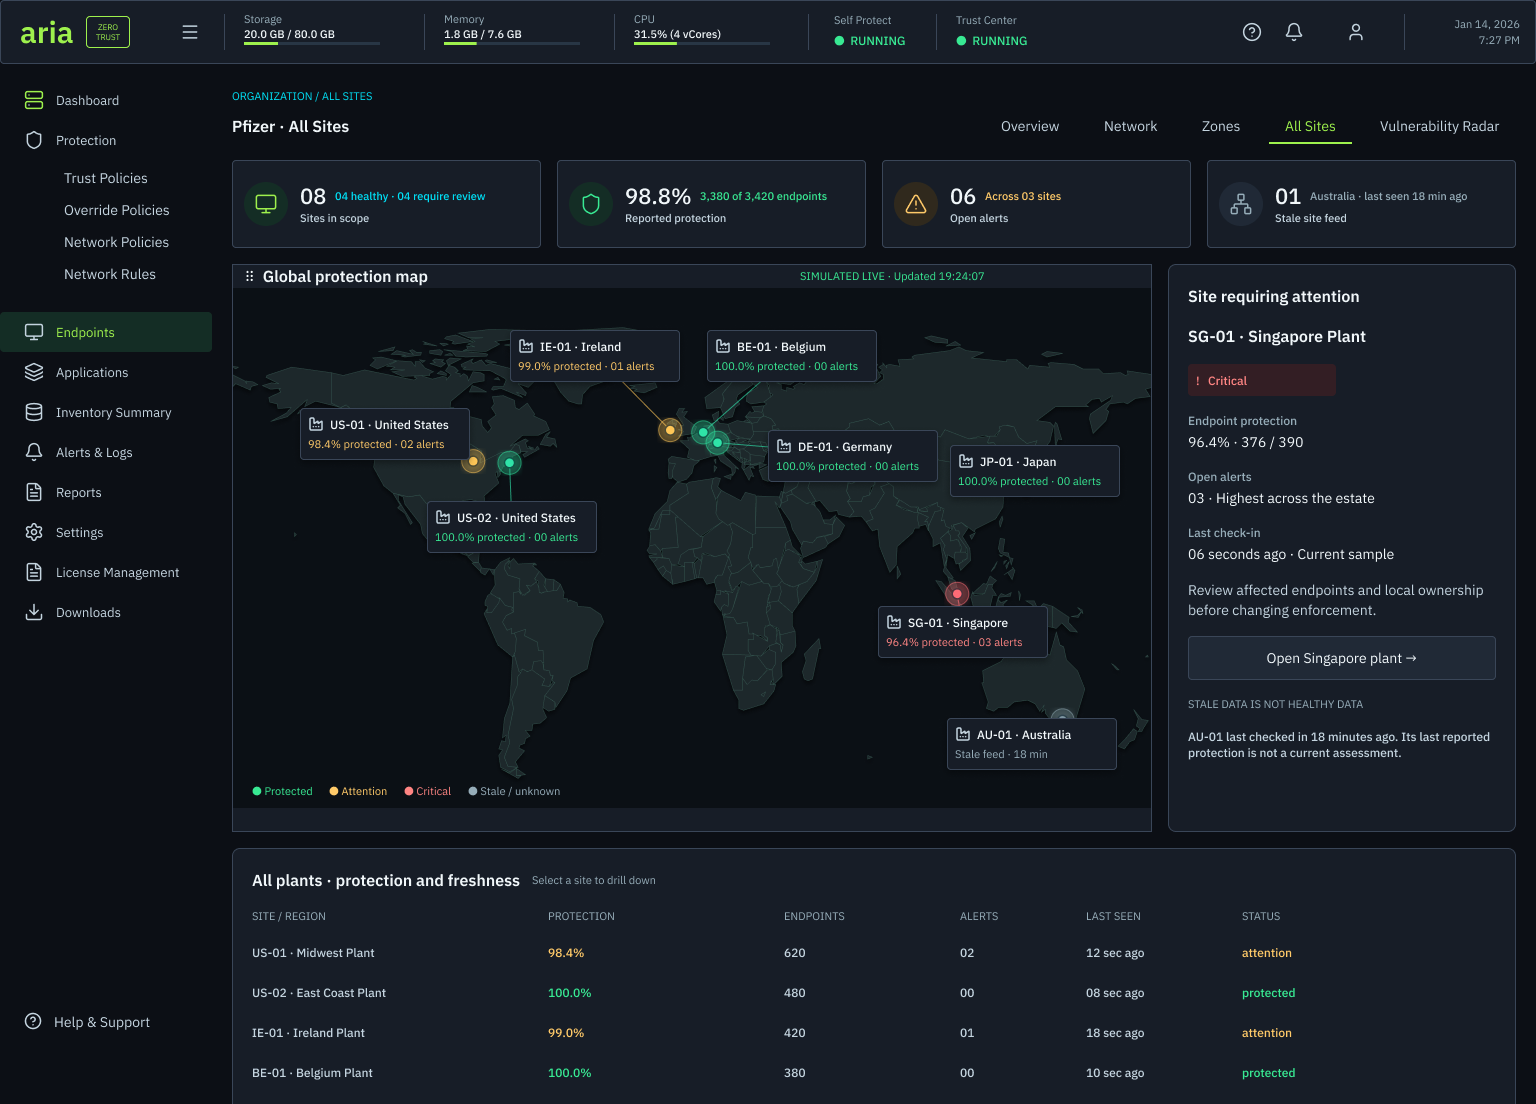Open the help question mark icon
1536x1104 pixels.
pyautogui.click(x=1251, y=32)
